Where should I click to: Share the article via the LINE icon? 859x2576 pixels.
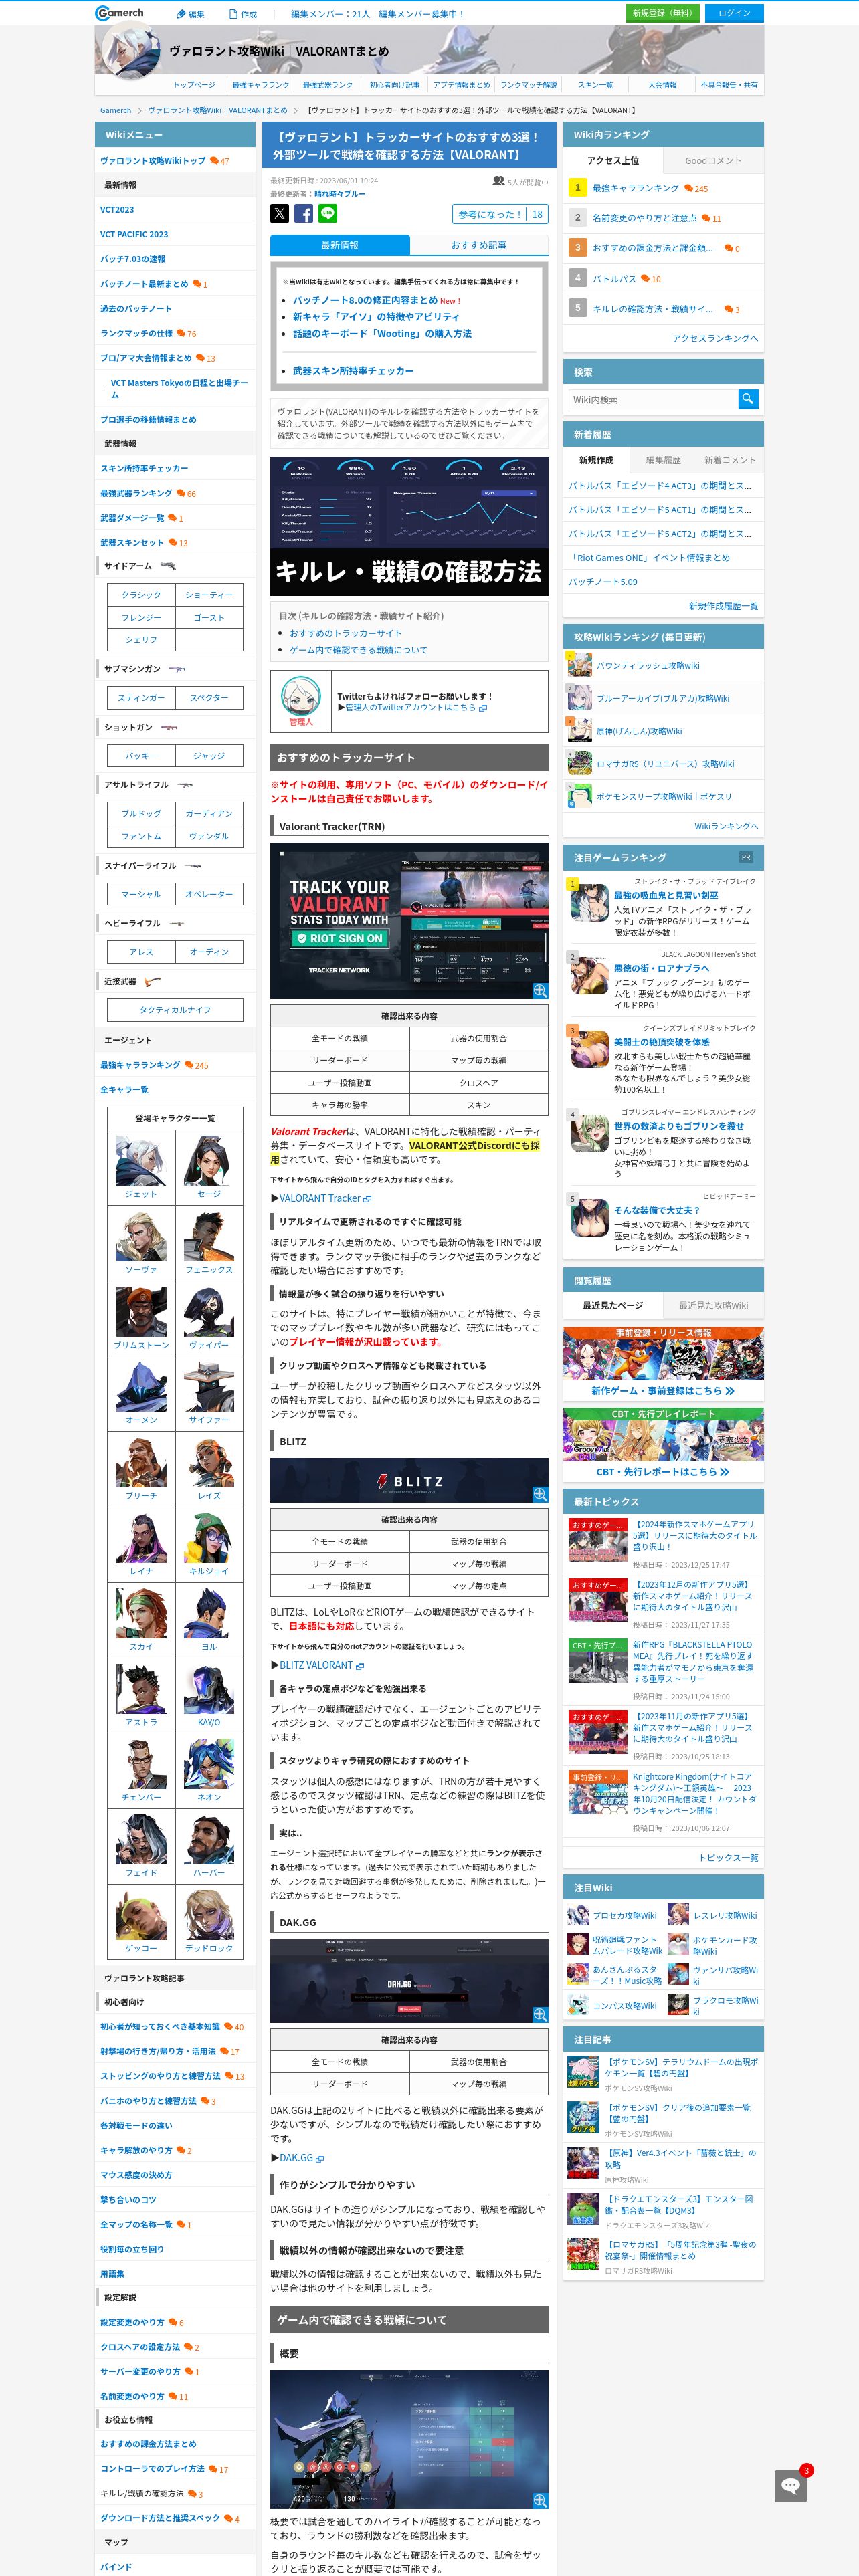pyautogui.click(x=328, y=213)
